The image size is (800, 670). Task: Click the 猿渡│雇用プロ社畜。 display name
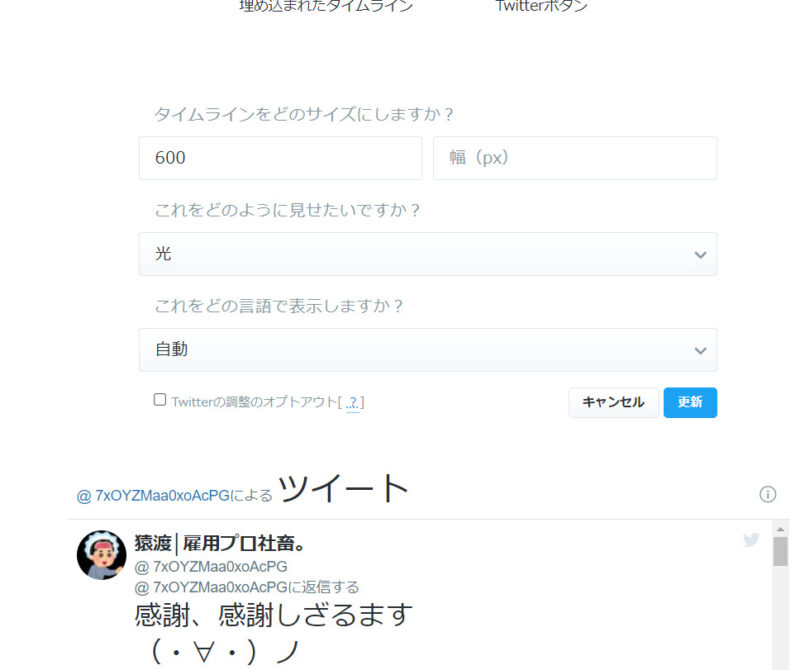click(x=220, y=543)
